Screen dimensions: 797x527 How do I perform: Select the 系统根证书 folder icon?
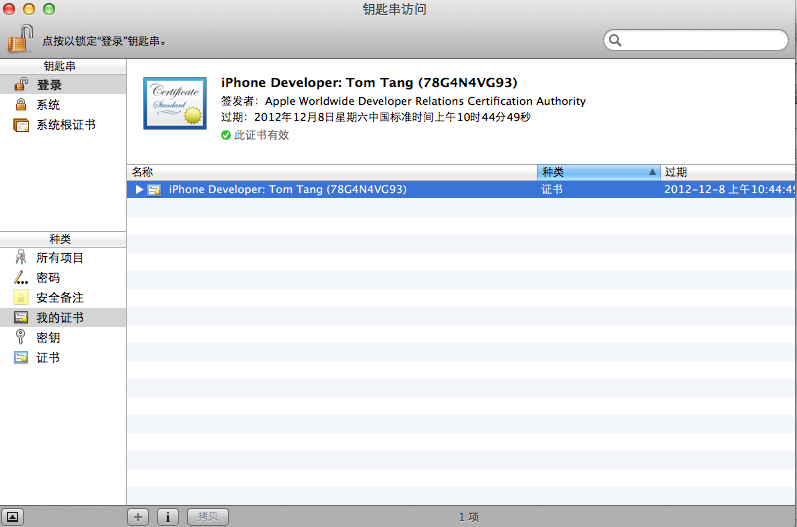[x=21, y=125]
